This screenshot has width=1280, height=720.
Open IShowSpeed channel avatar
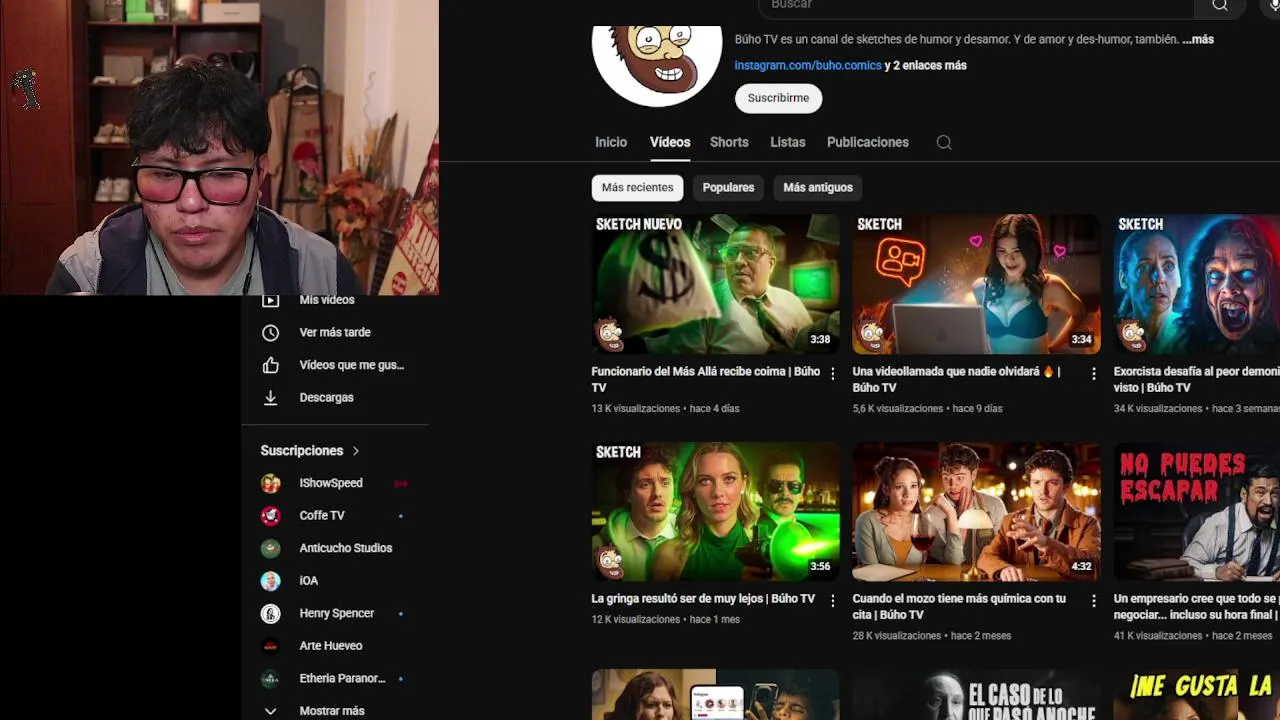(x=270, y=483)
